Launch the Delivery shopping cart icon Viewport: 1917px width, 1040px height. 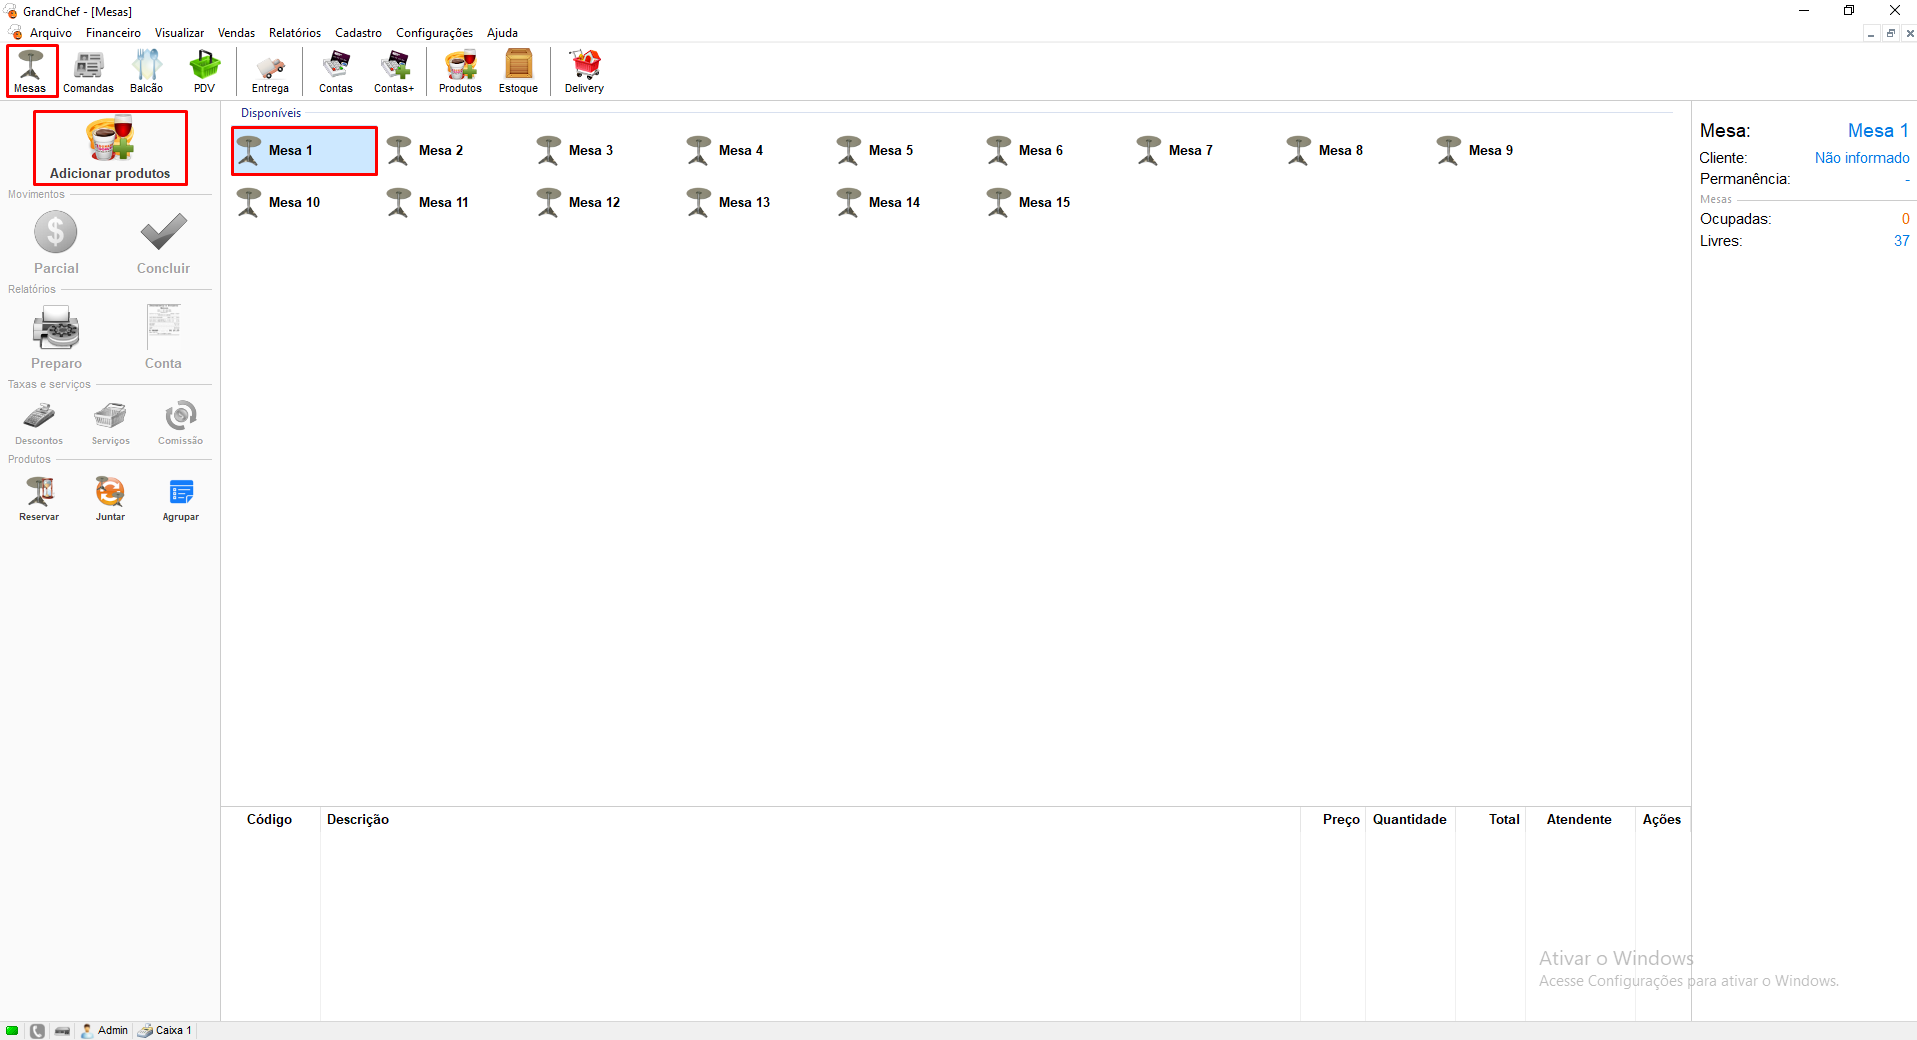pyautogui.click(x=584, y=71)
